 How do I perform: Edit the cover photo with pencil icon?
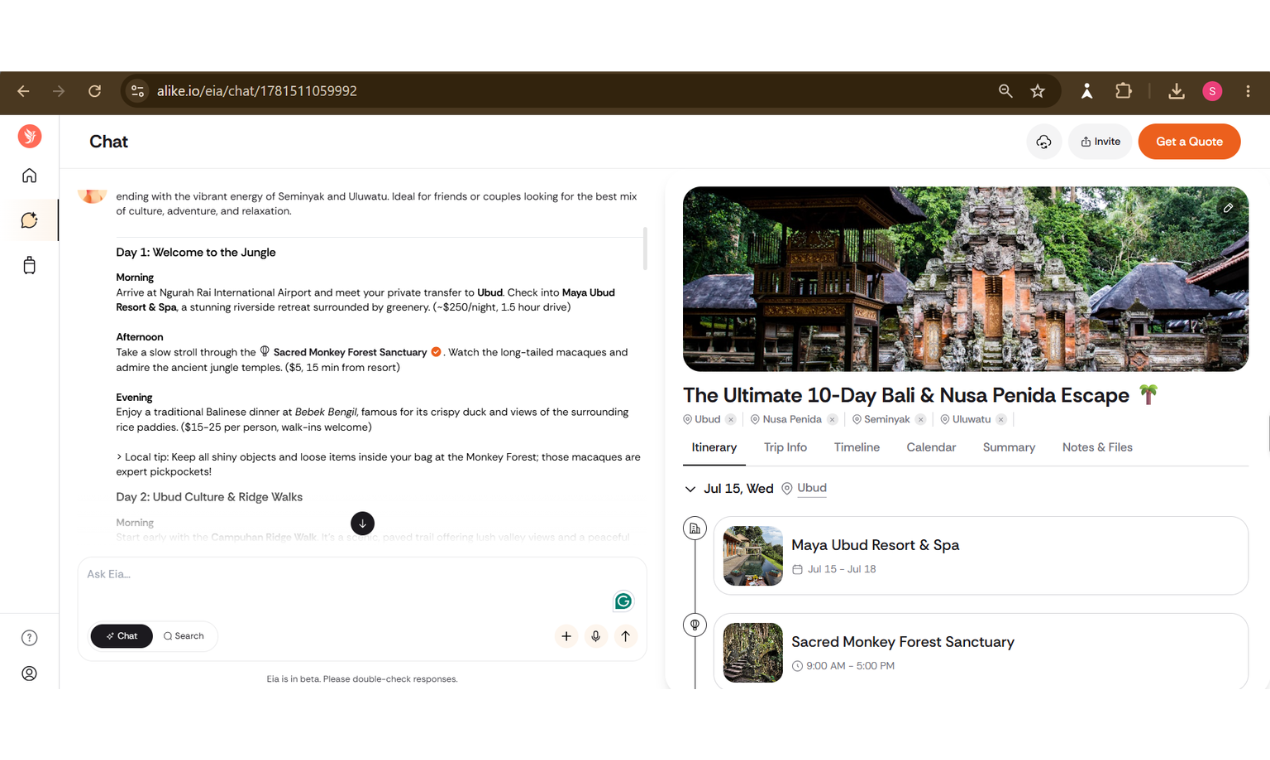coord(1228,208)
